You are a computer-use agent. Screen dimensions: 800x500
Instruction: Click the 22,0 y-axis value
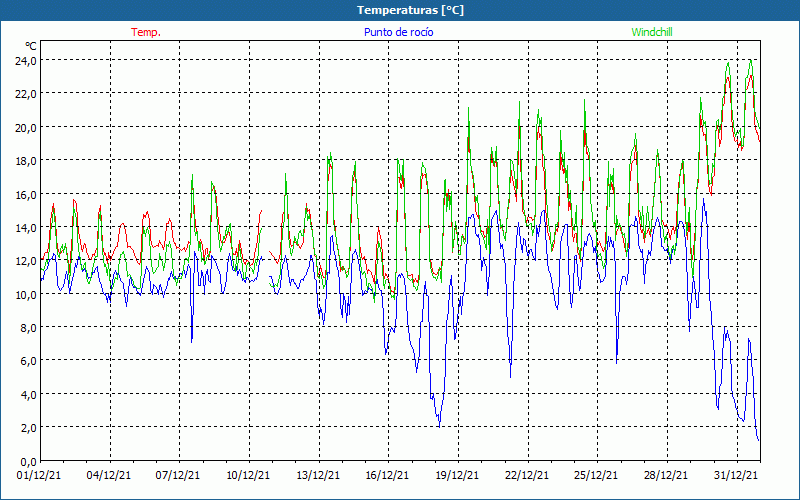(x=26, y=94)
